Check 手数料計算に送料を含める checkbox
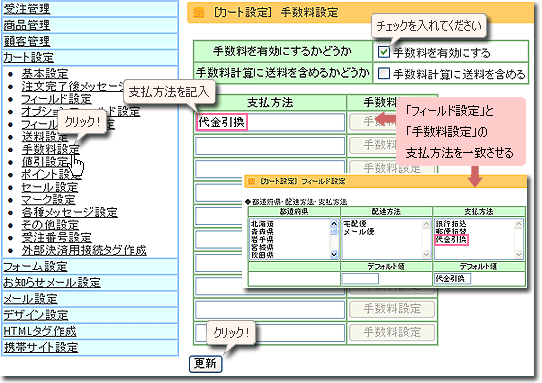Screen dimensions: 542x383 point(383,73)
